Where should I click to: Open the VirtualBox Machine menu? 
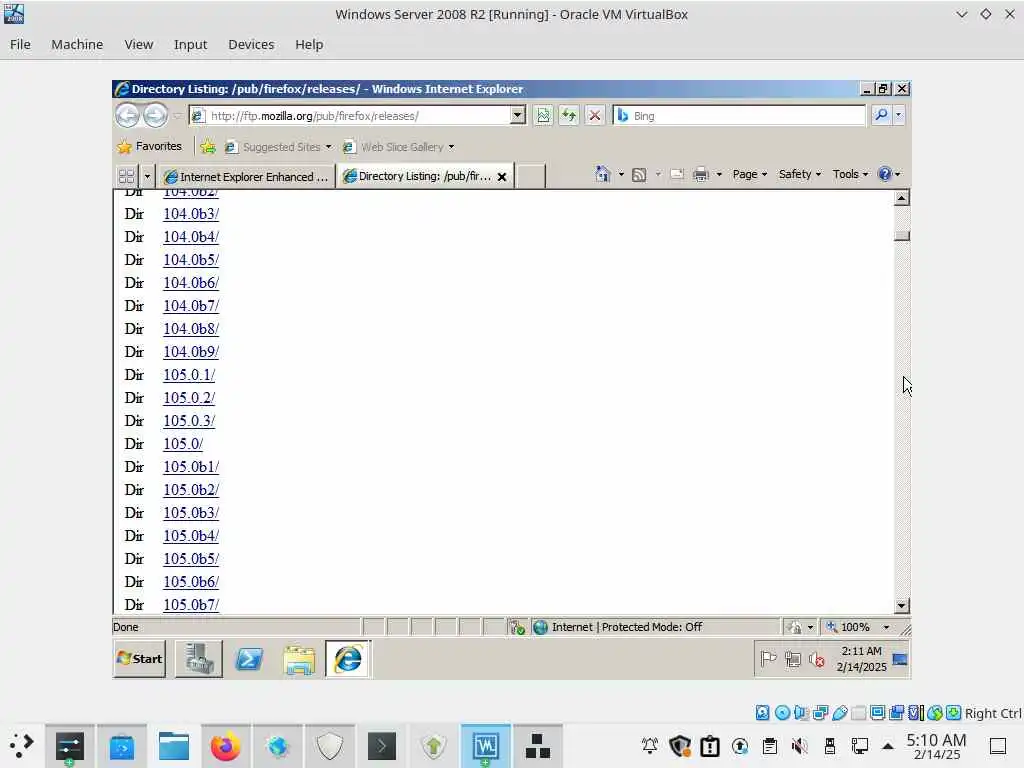77,44
